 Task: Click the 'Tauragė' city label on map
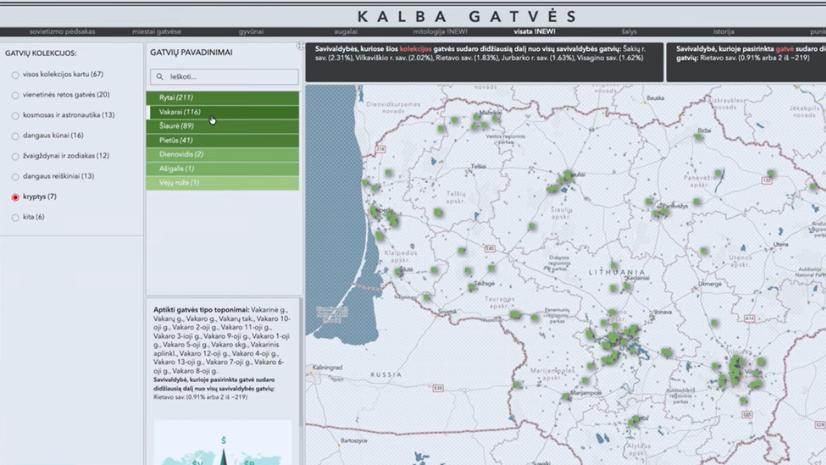pyautogui.click(x=485, y=283)
